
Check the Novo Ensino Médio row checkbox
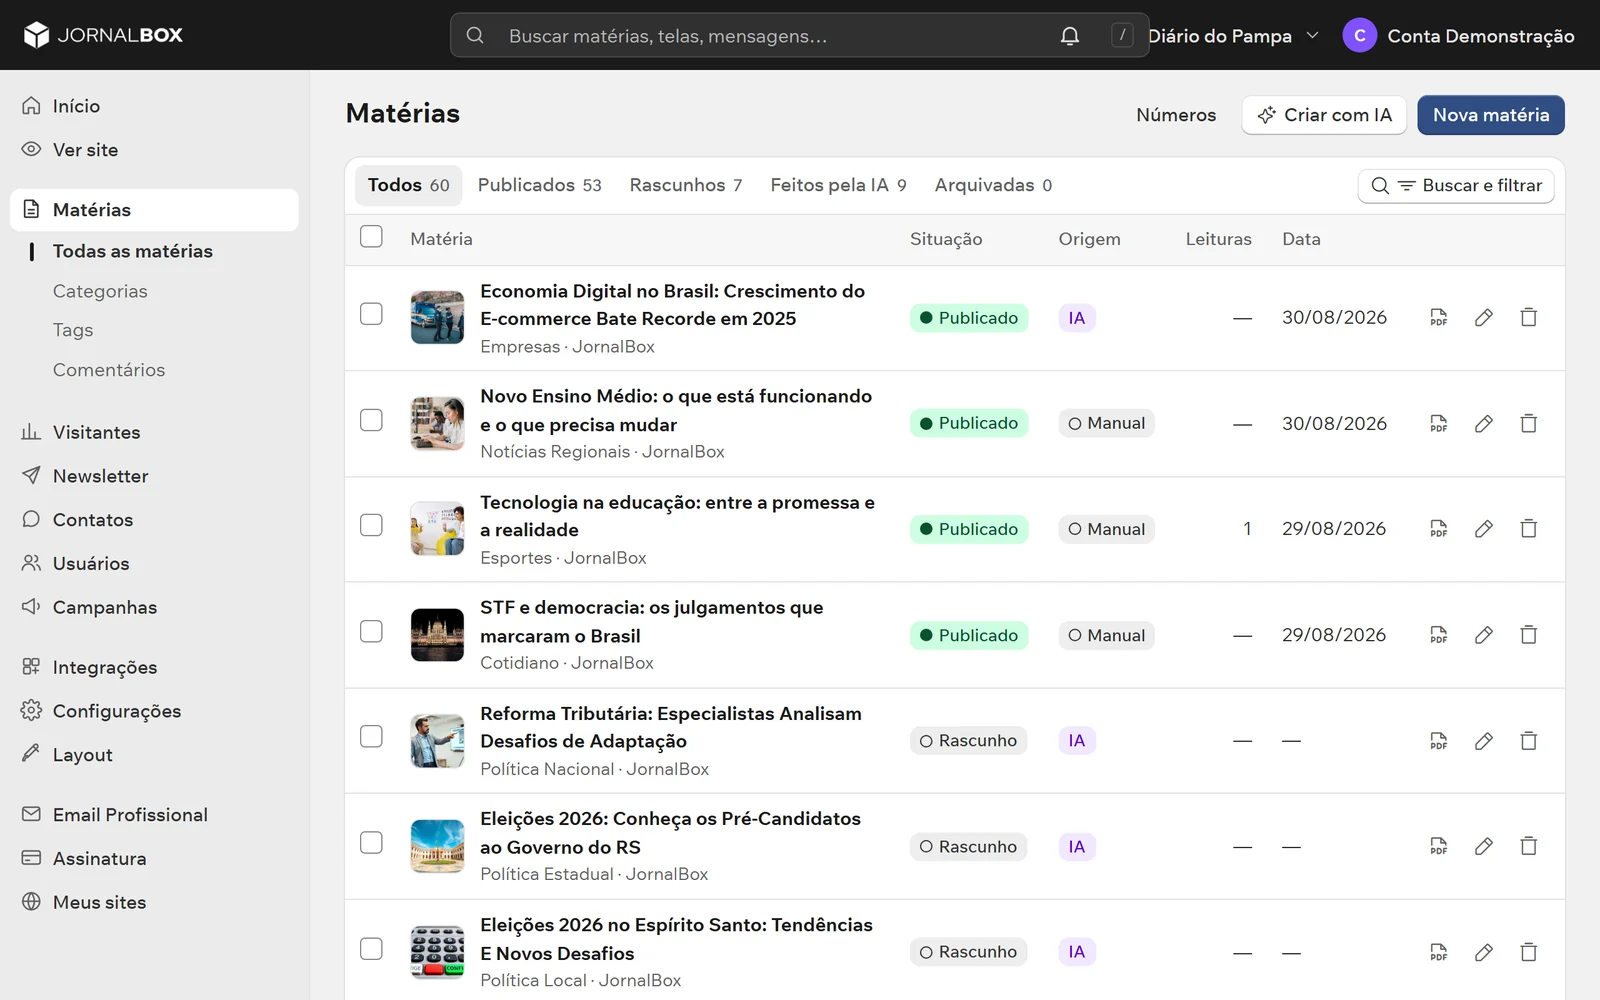coord(371,420)
